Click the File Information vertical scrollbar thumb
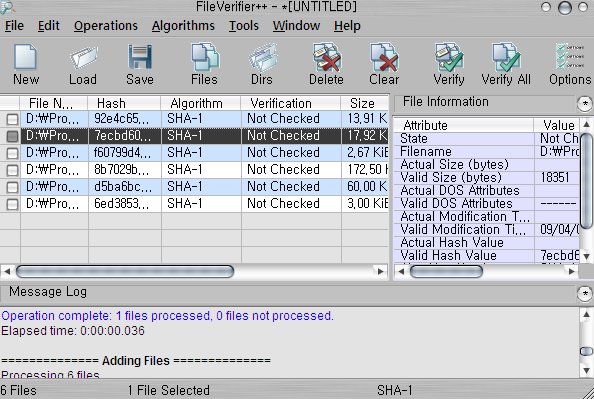This screenshot has width=594, height=399. pos(586,181)
